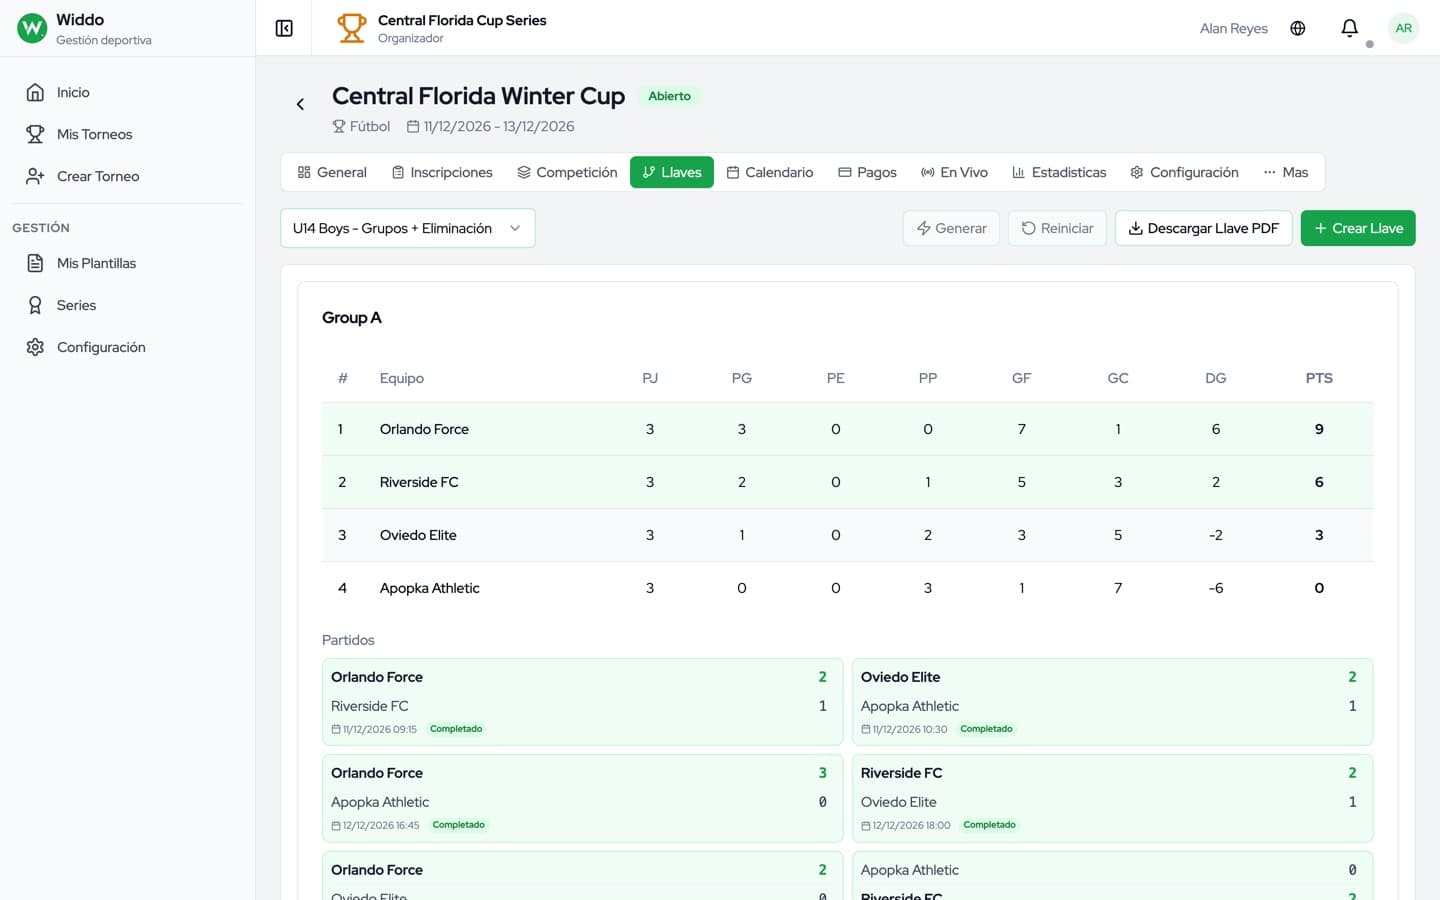Click Apopka Athletic in the standings table
The width and height of the screenshot is (1440, 900).
[430, 588]
